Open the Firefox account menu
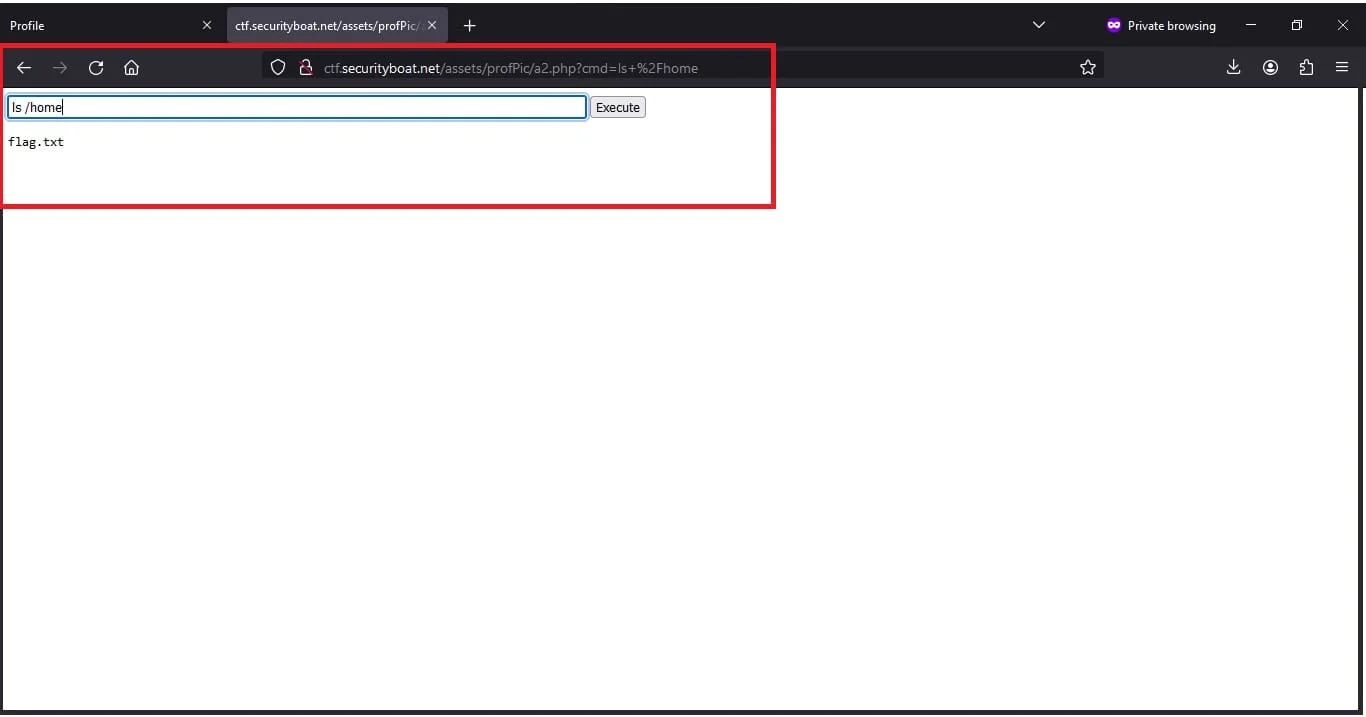Viewport: 1366px width, 717px height. [1270, 67]
